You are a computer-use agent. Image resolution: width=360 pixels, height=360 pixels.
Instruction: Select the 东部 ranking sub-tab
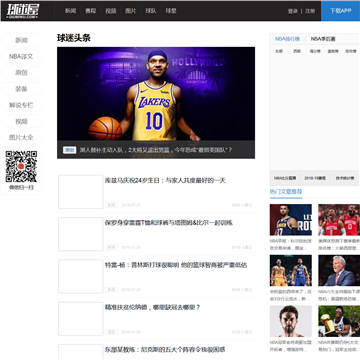pyautogui.click(x=279, y=51)
